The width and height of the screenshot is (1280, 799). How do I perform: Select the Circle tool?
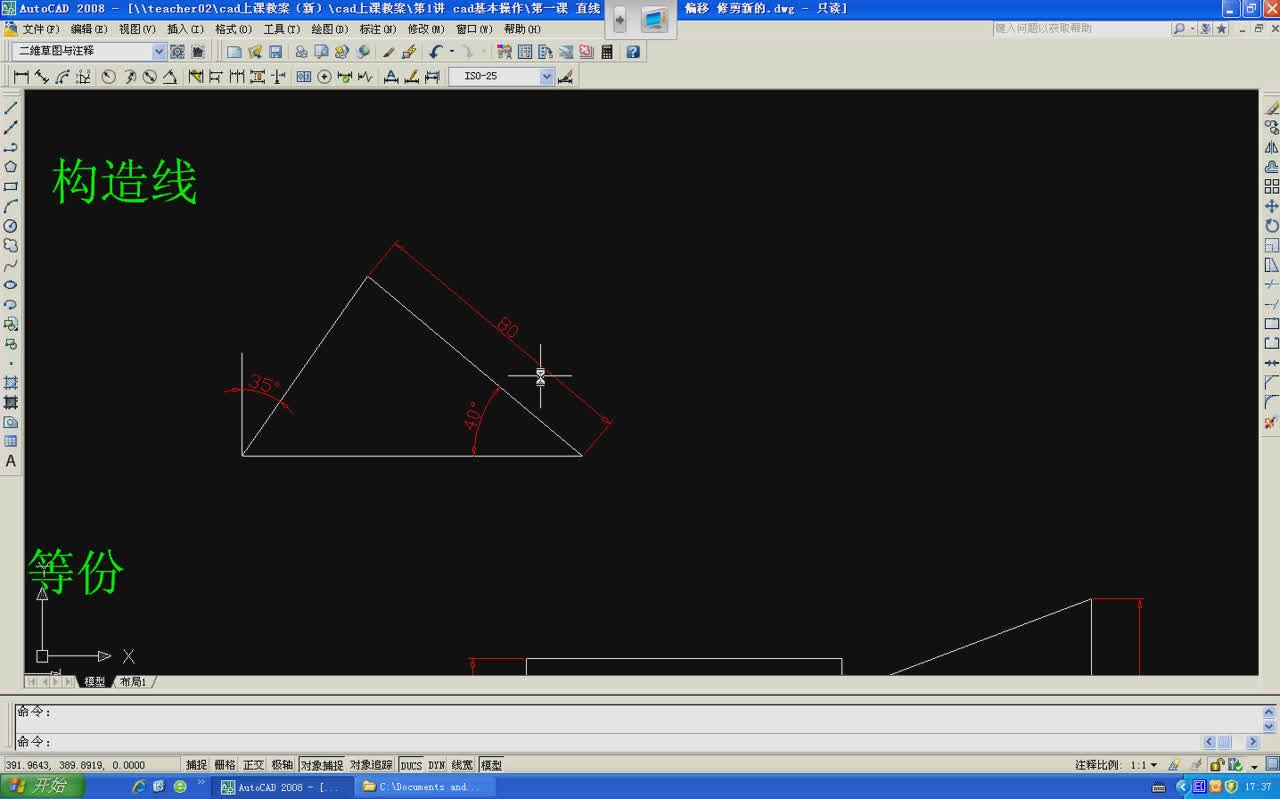tap(11, 226)
